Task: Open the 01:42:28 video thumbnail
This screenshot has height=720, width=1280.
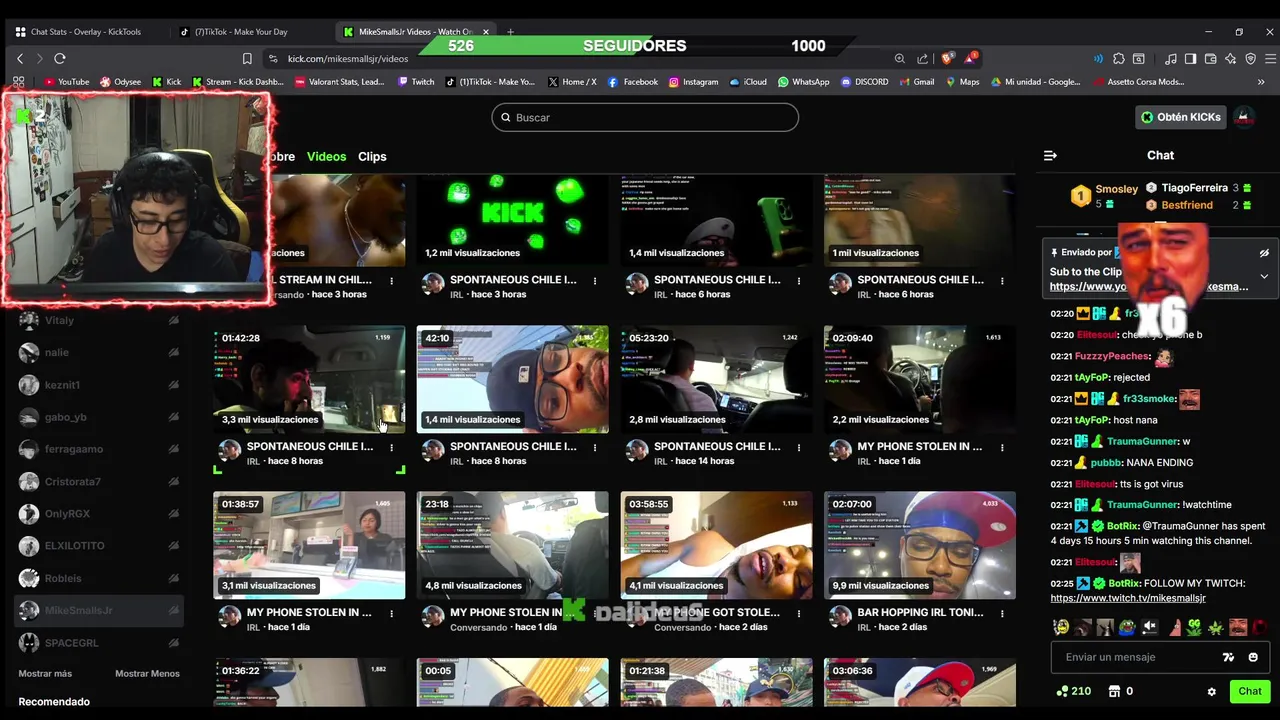Action: click(x=309, y=379)
